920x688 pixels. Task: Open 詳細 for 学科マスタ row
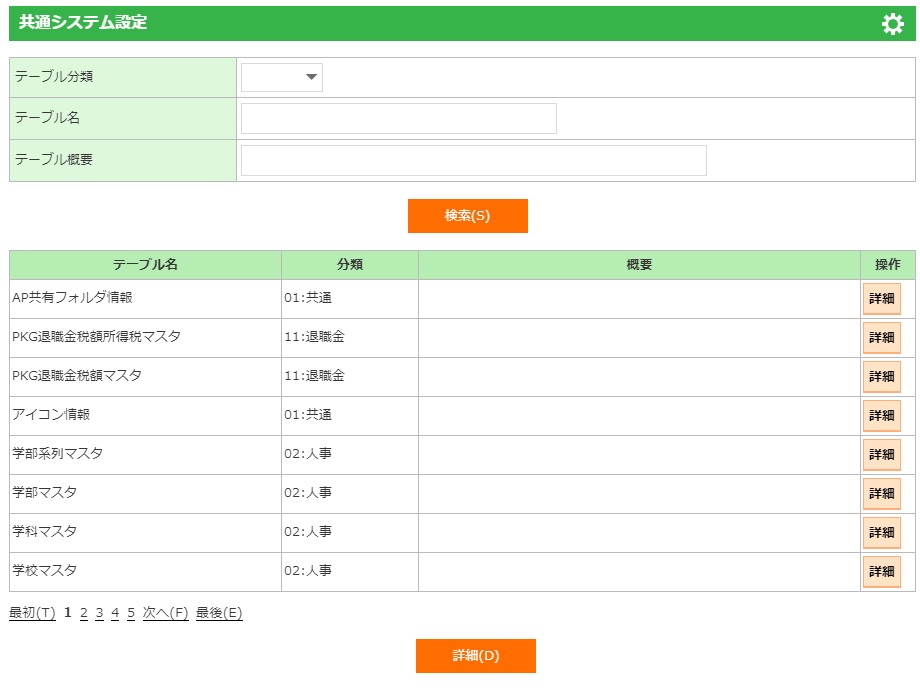881,533
